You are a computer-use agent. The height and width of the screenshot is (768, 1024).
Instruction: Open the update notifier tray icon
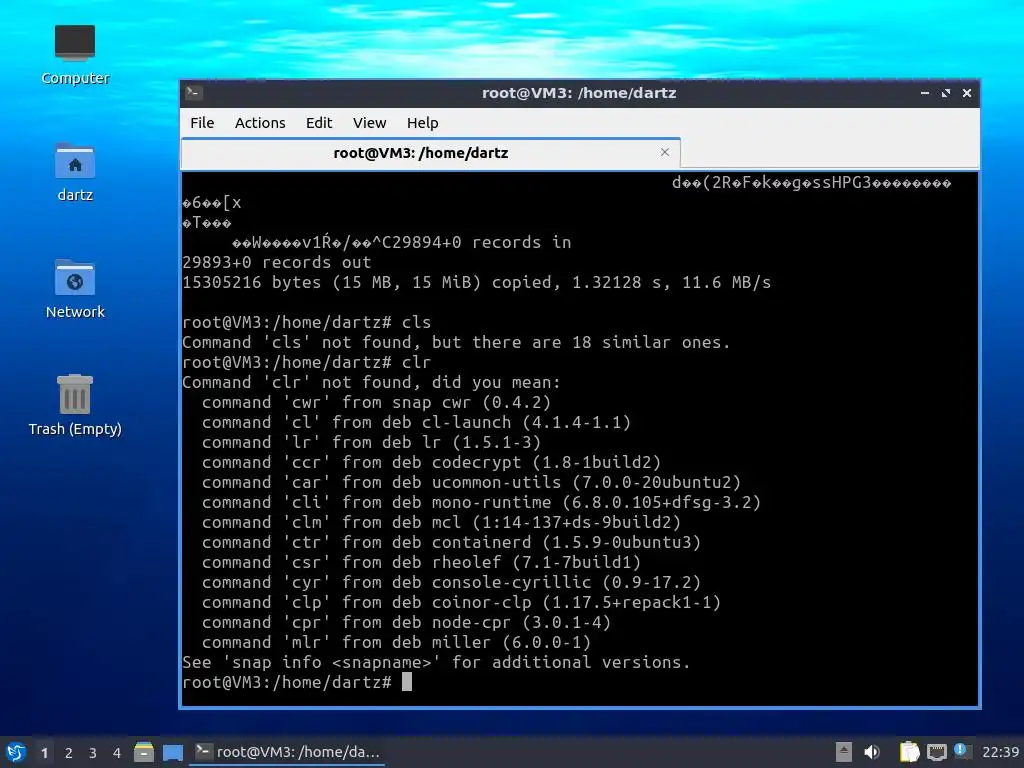(x=961, y=751)
